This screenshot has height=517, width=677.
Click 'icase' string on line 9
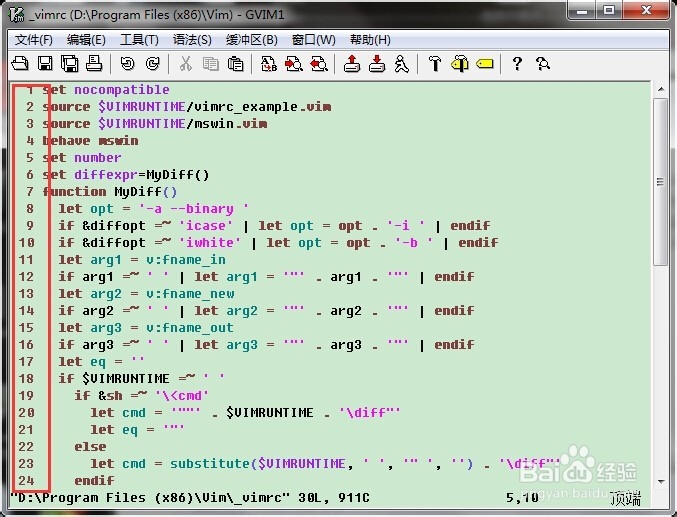pos(206,226)
